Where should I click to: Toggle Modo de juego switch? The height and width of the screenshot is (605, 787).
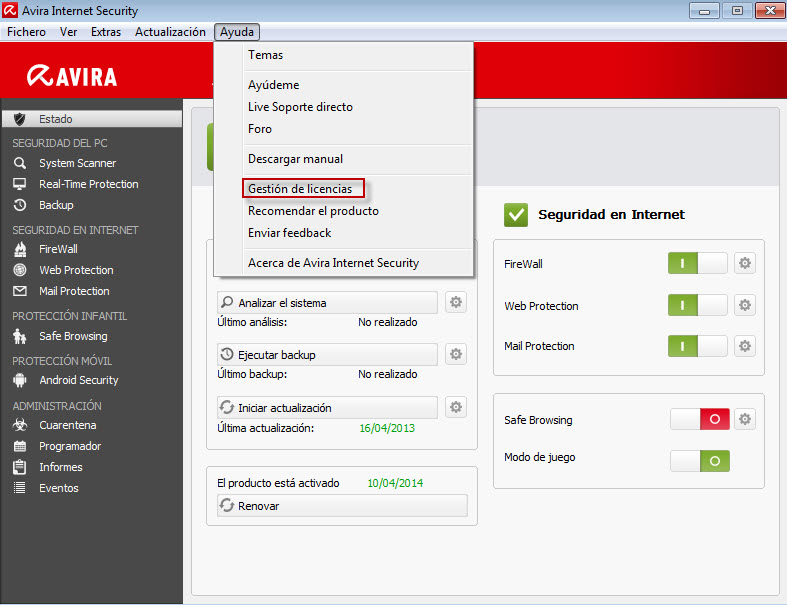pos(700,461)
